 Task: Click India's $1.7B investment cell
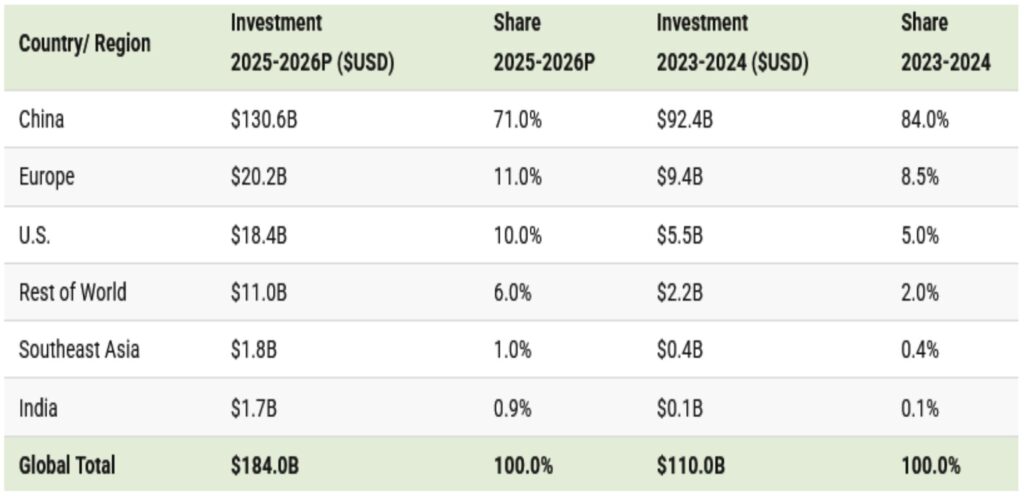pos(255,408)
